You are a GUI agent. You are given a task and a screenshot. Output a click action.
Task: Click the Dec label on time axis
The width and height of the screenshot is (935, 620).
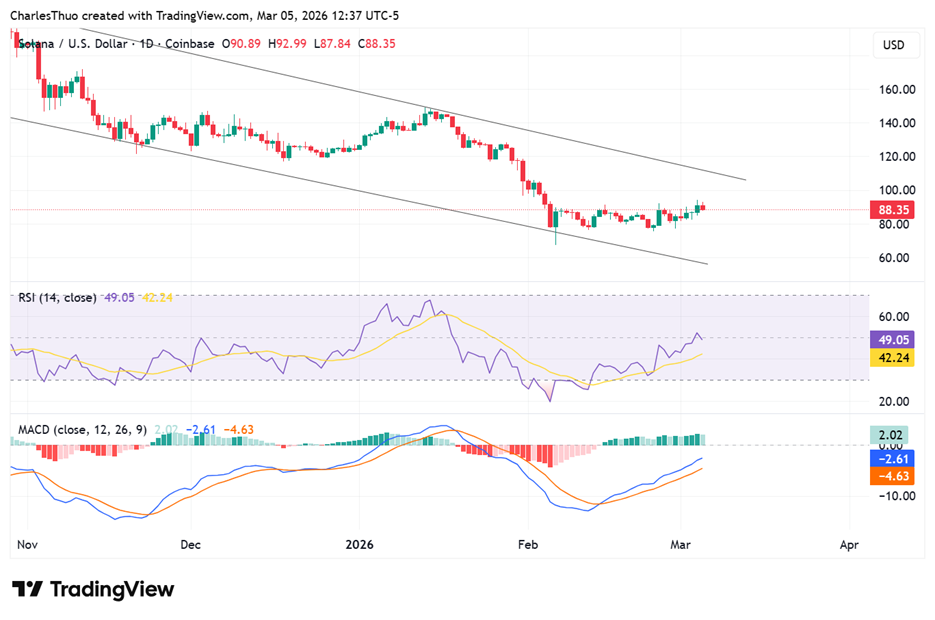pyautogui.click(x=191, y=545)
